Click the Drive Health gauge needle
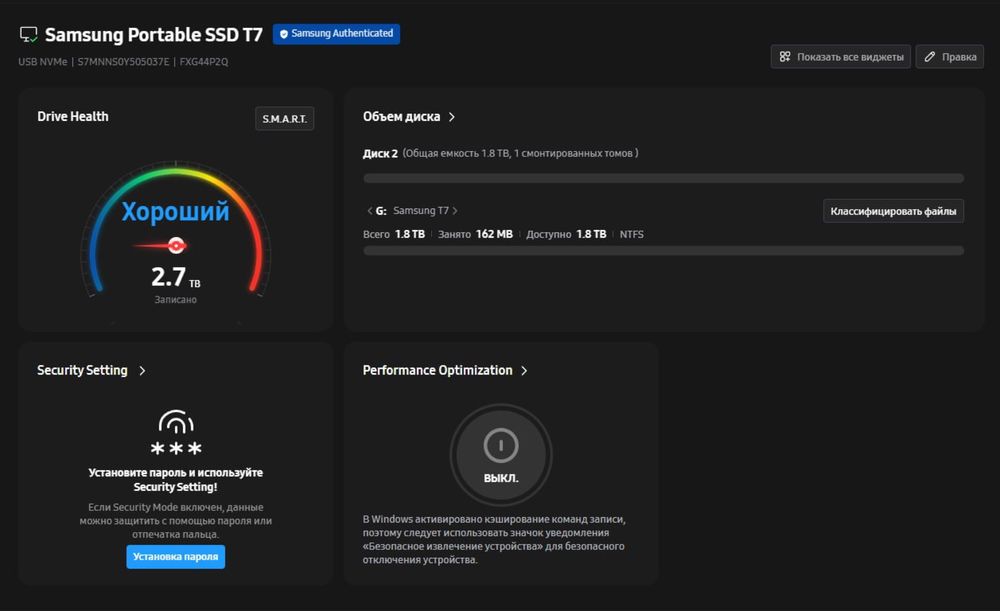 (160, 245)
